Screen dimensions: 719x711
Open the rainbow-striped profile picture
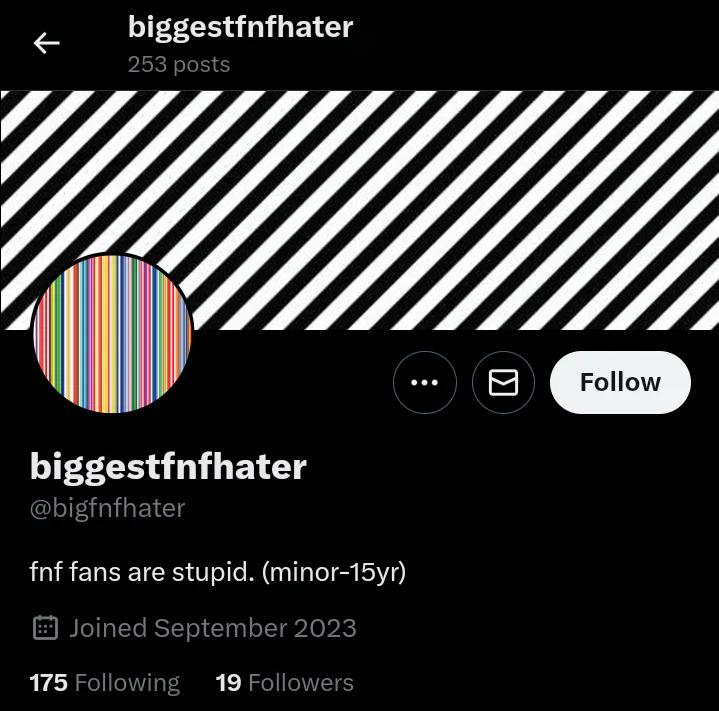pos(112,334)
